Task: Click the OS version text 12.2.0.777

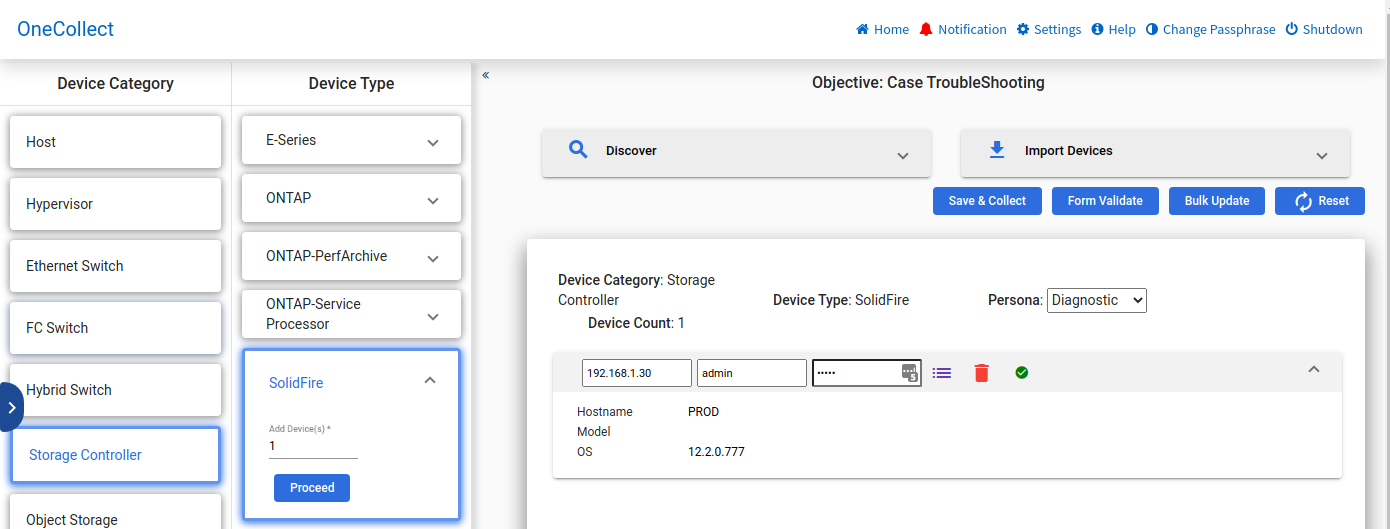Action: click(716, 452)
